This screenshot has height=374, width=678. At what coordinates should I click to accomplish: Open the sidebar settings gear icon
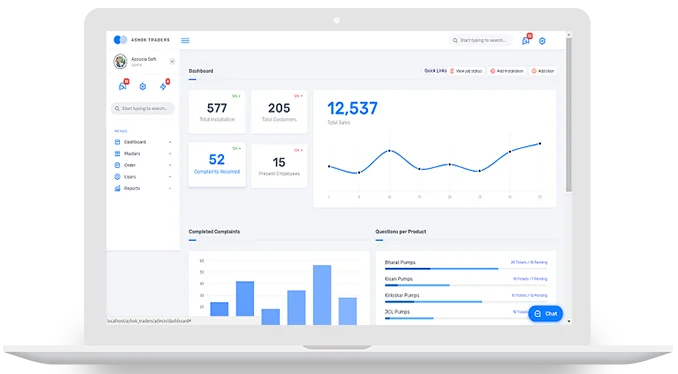(x=143, y=86)
